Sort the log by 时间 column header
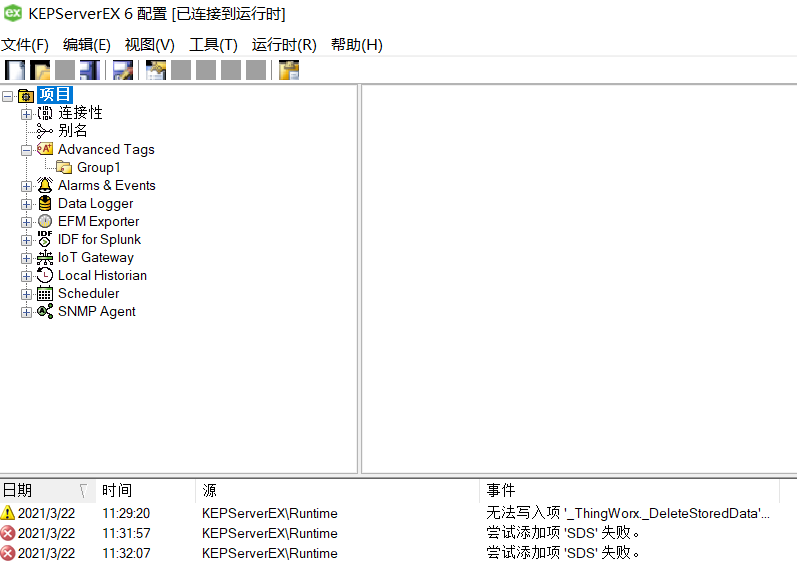Image resolution: width=797 pixels, height=563 pixels. pyautogui.click(x=145, y=490)
